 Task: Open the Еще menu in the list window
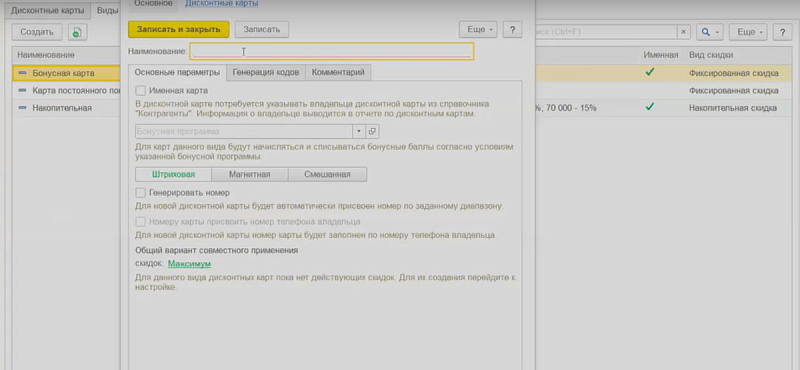tap(748, 32)
